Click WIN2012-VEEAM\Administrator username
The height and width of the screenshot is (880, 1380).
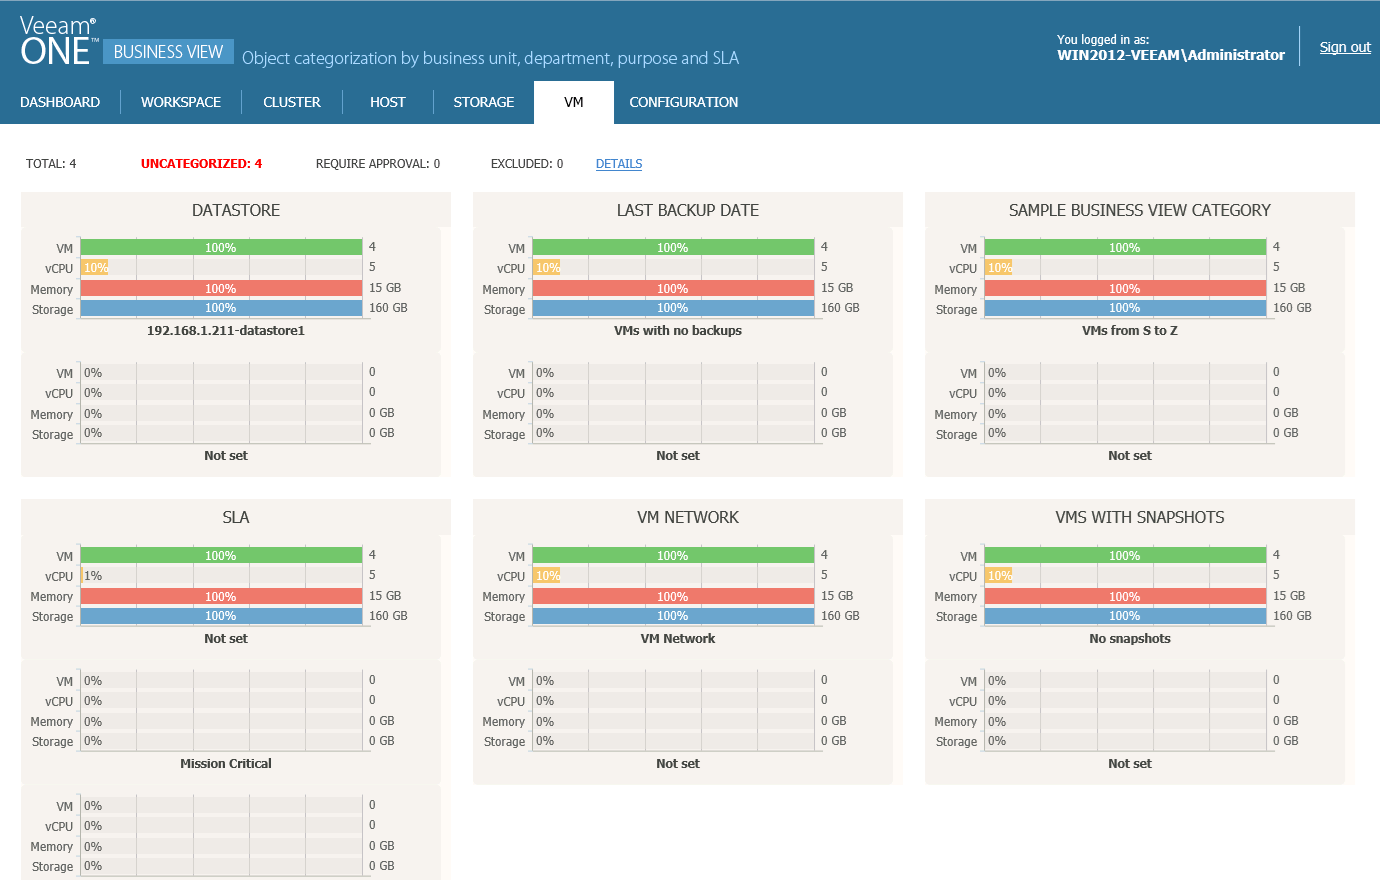tap(1171, 55)
